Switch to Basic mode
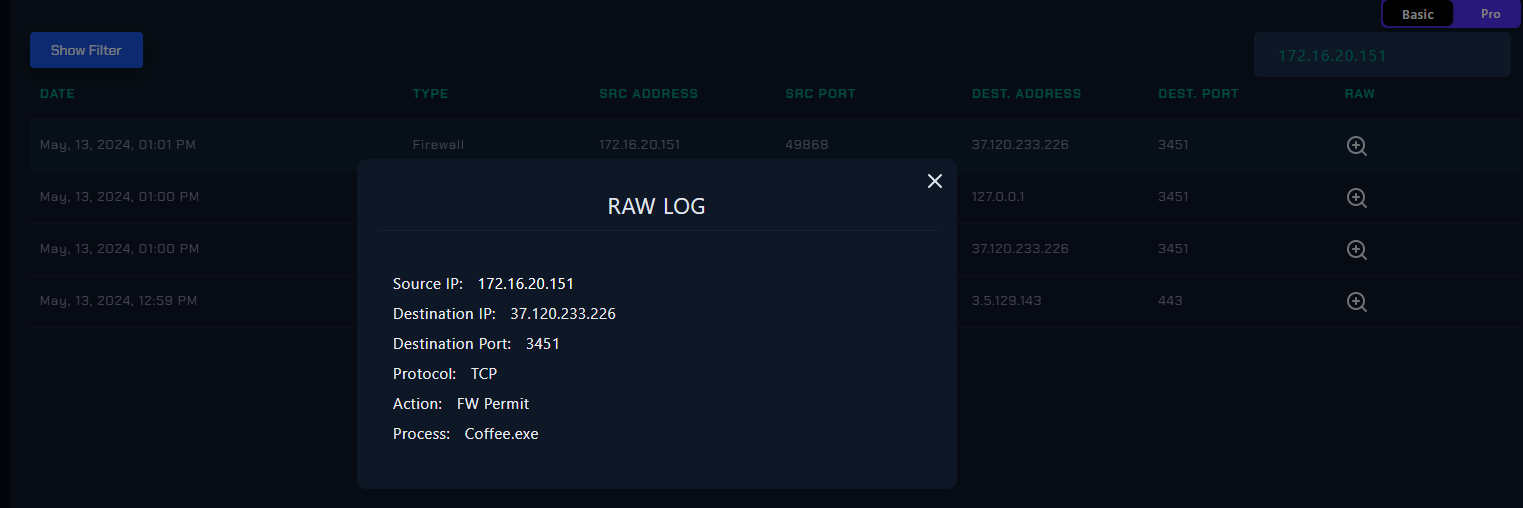The width and height of the screenshot is (1523, 508). pyautogui.click(x=1417, y=14)
